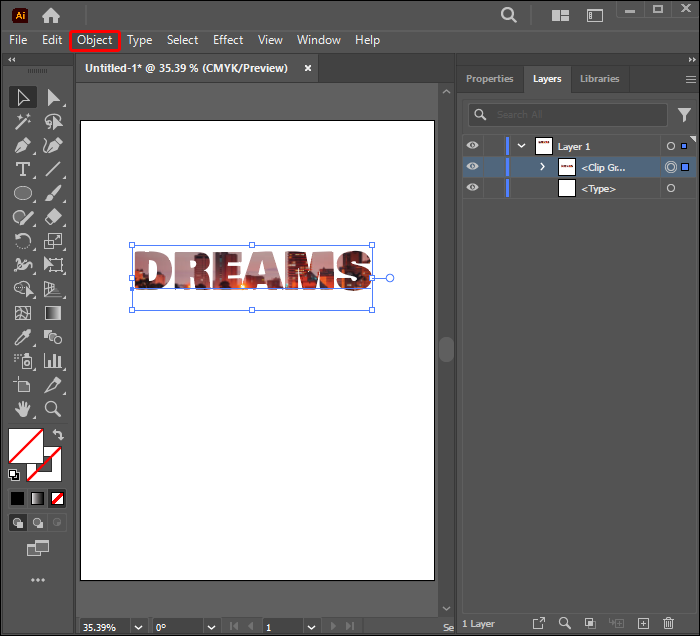Click the Zoom tool in toolbar
This screenshot has height=636, width=700.
pyautogui.click(x=53, y=409)
